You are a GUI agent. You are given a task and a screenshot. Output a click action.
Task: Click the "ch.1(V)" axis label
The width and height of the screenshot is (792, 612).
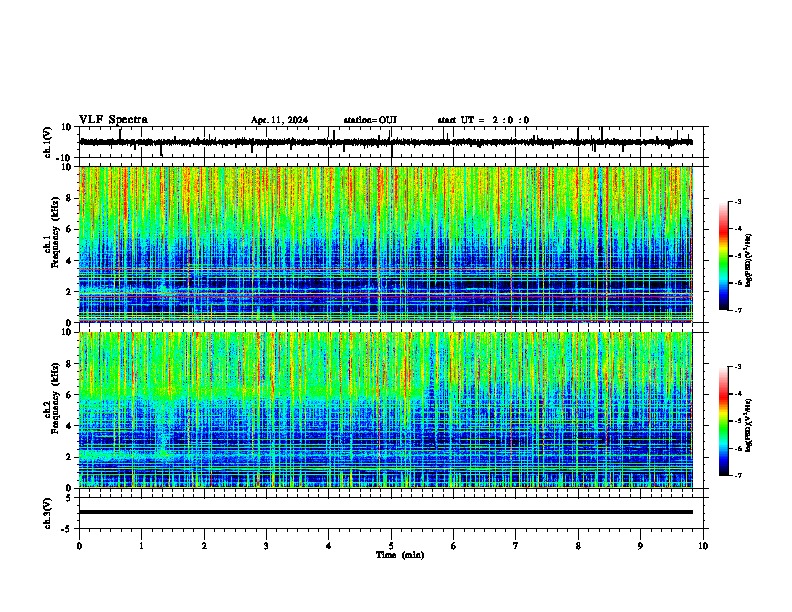[48, 142]
